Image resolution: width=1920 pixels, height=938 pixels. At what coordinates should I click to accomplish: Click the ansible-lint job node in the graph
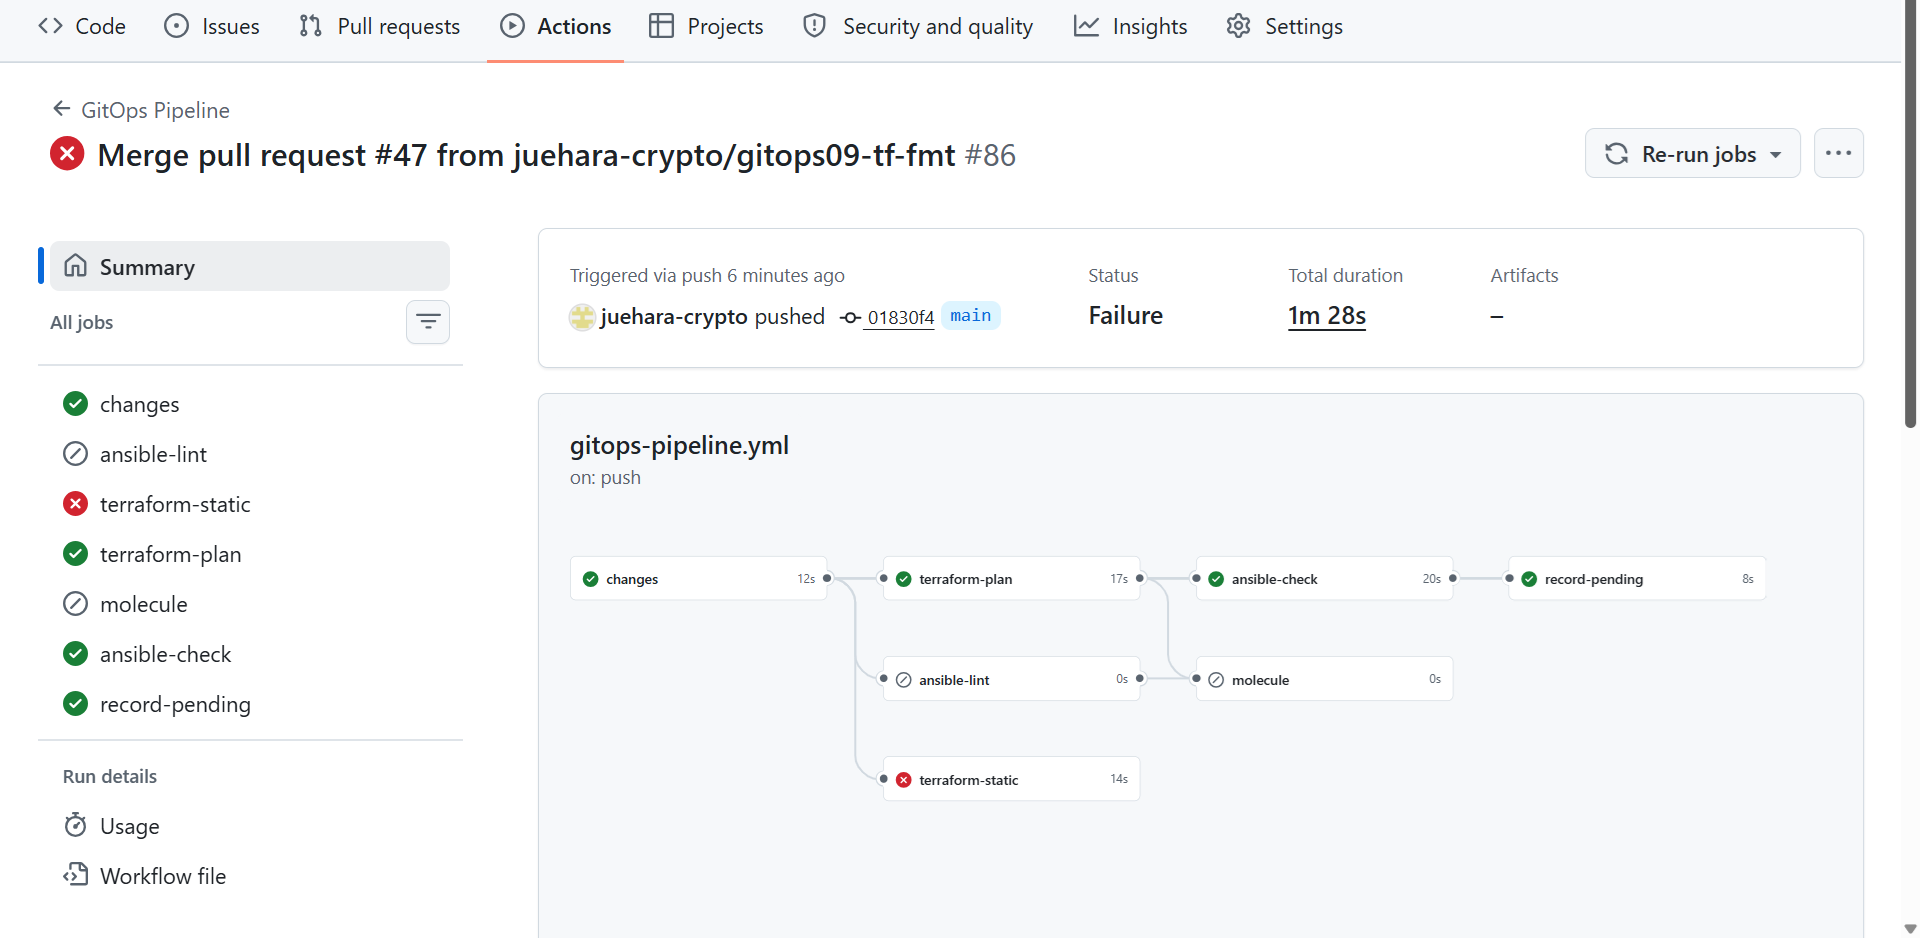click(1011, 679)
